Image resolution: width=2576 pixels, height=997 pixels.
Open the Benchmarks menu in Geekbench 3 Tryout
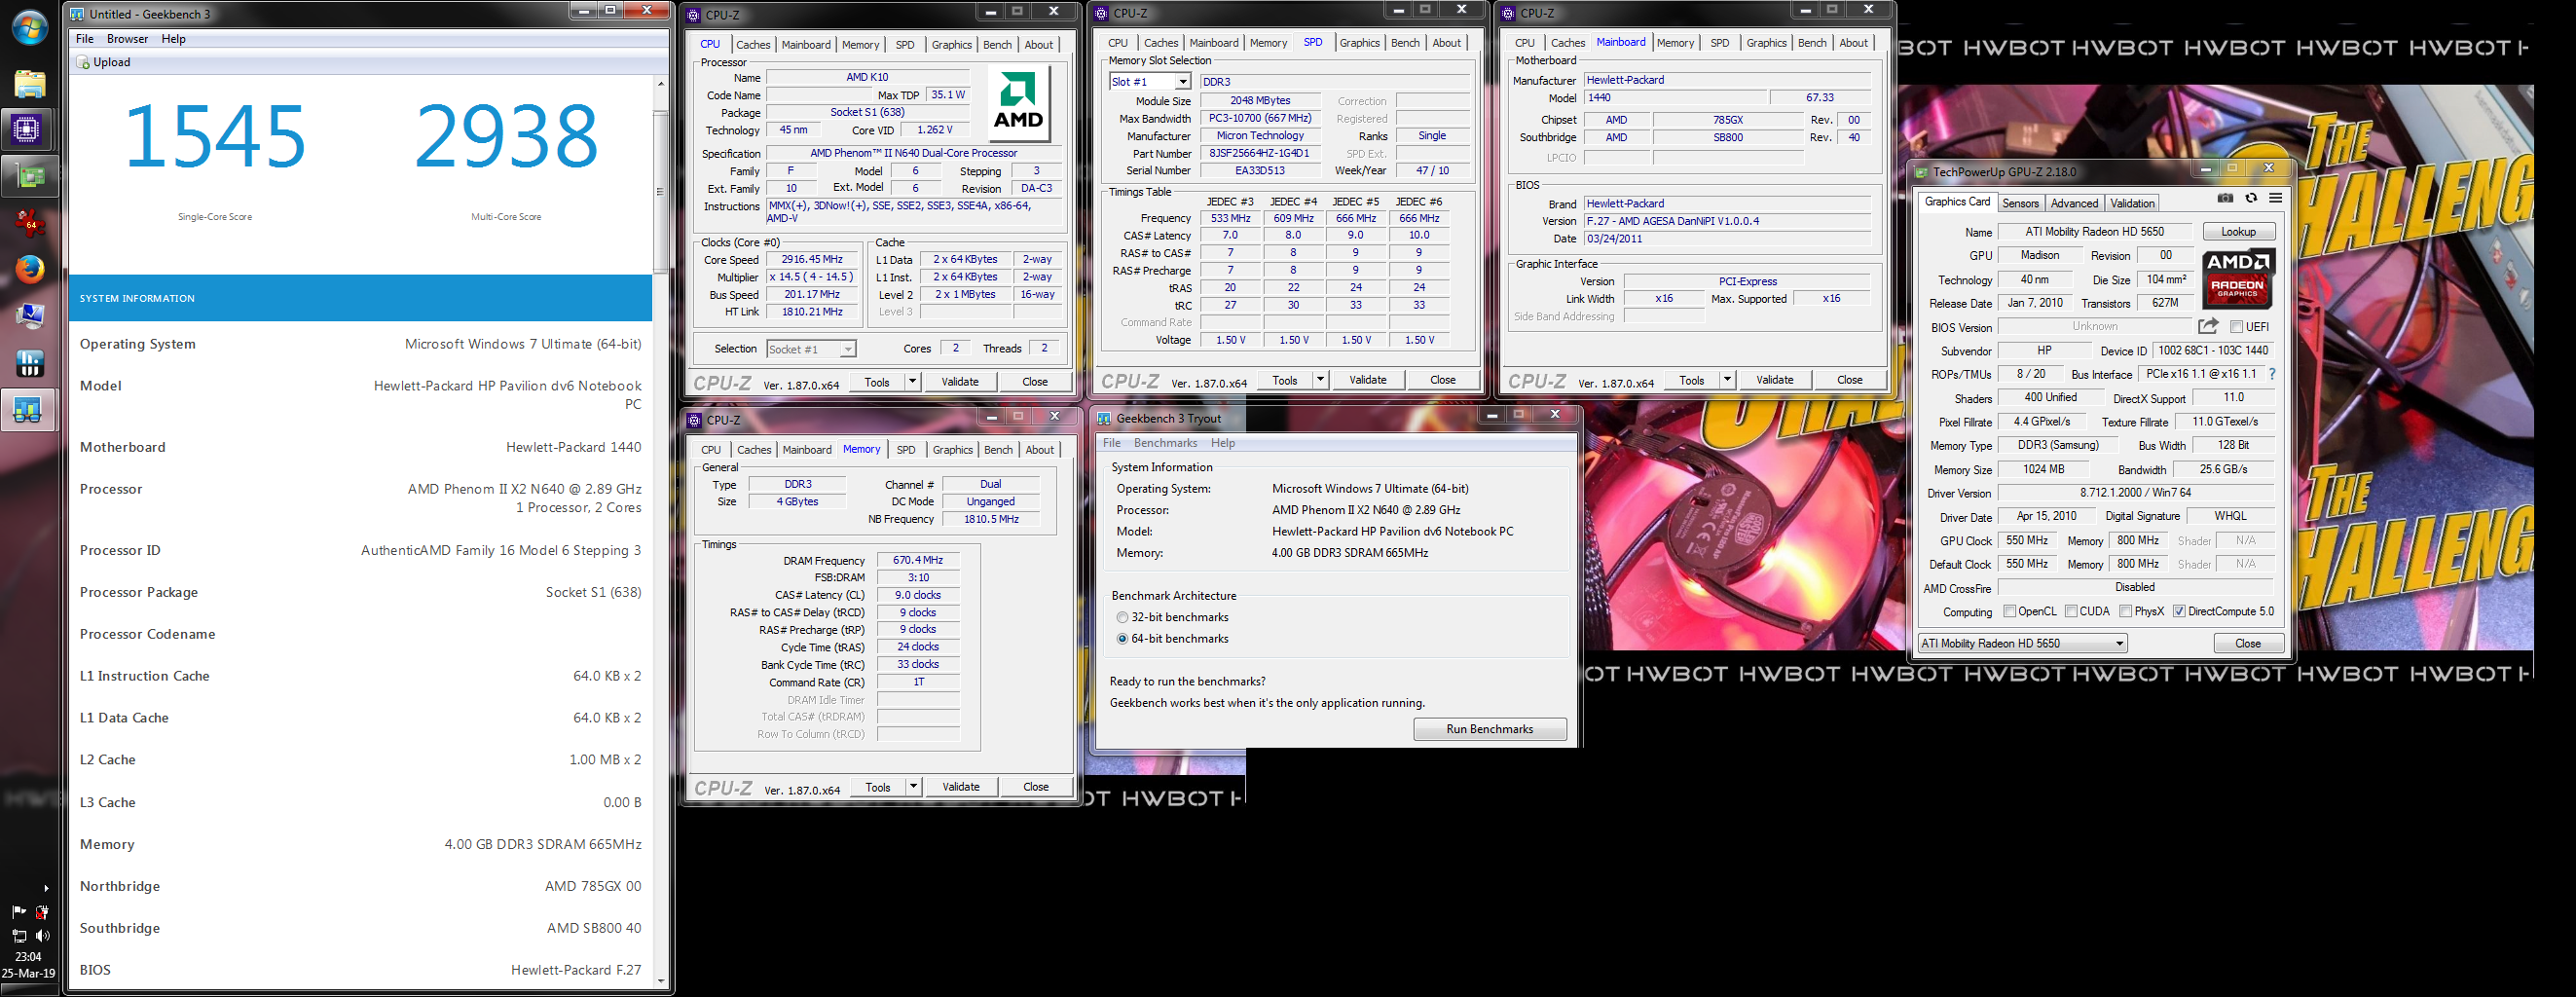(x=1165, y=443)
